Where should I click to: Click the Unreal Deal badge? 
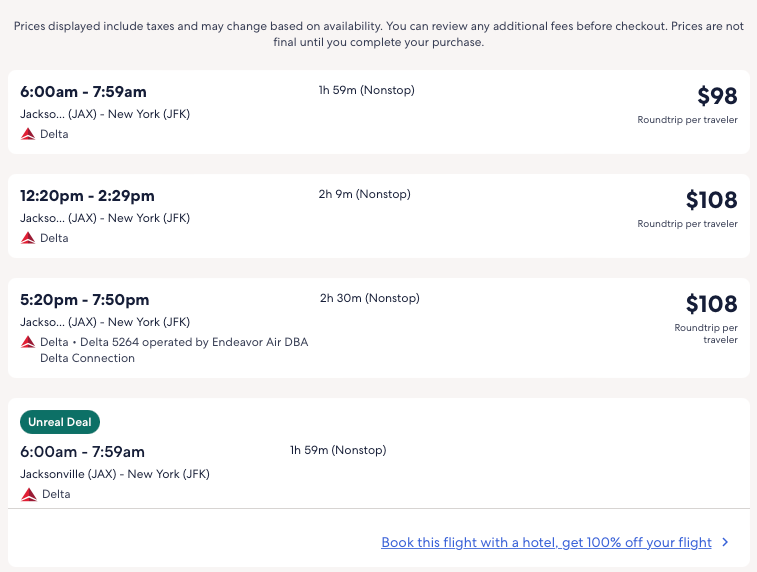click(x=60, y=422)
